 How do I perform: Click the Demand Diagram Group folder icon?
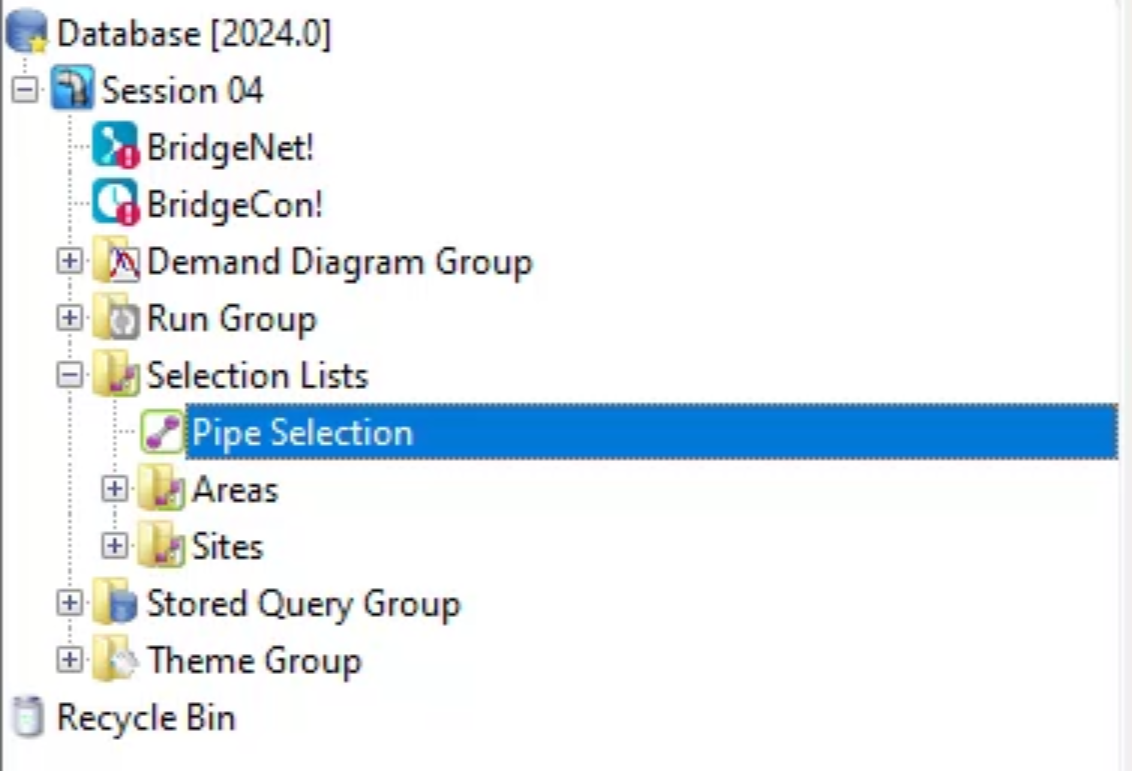[x=116, y=260]
